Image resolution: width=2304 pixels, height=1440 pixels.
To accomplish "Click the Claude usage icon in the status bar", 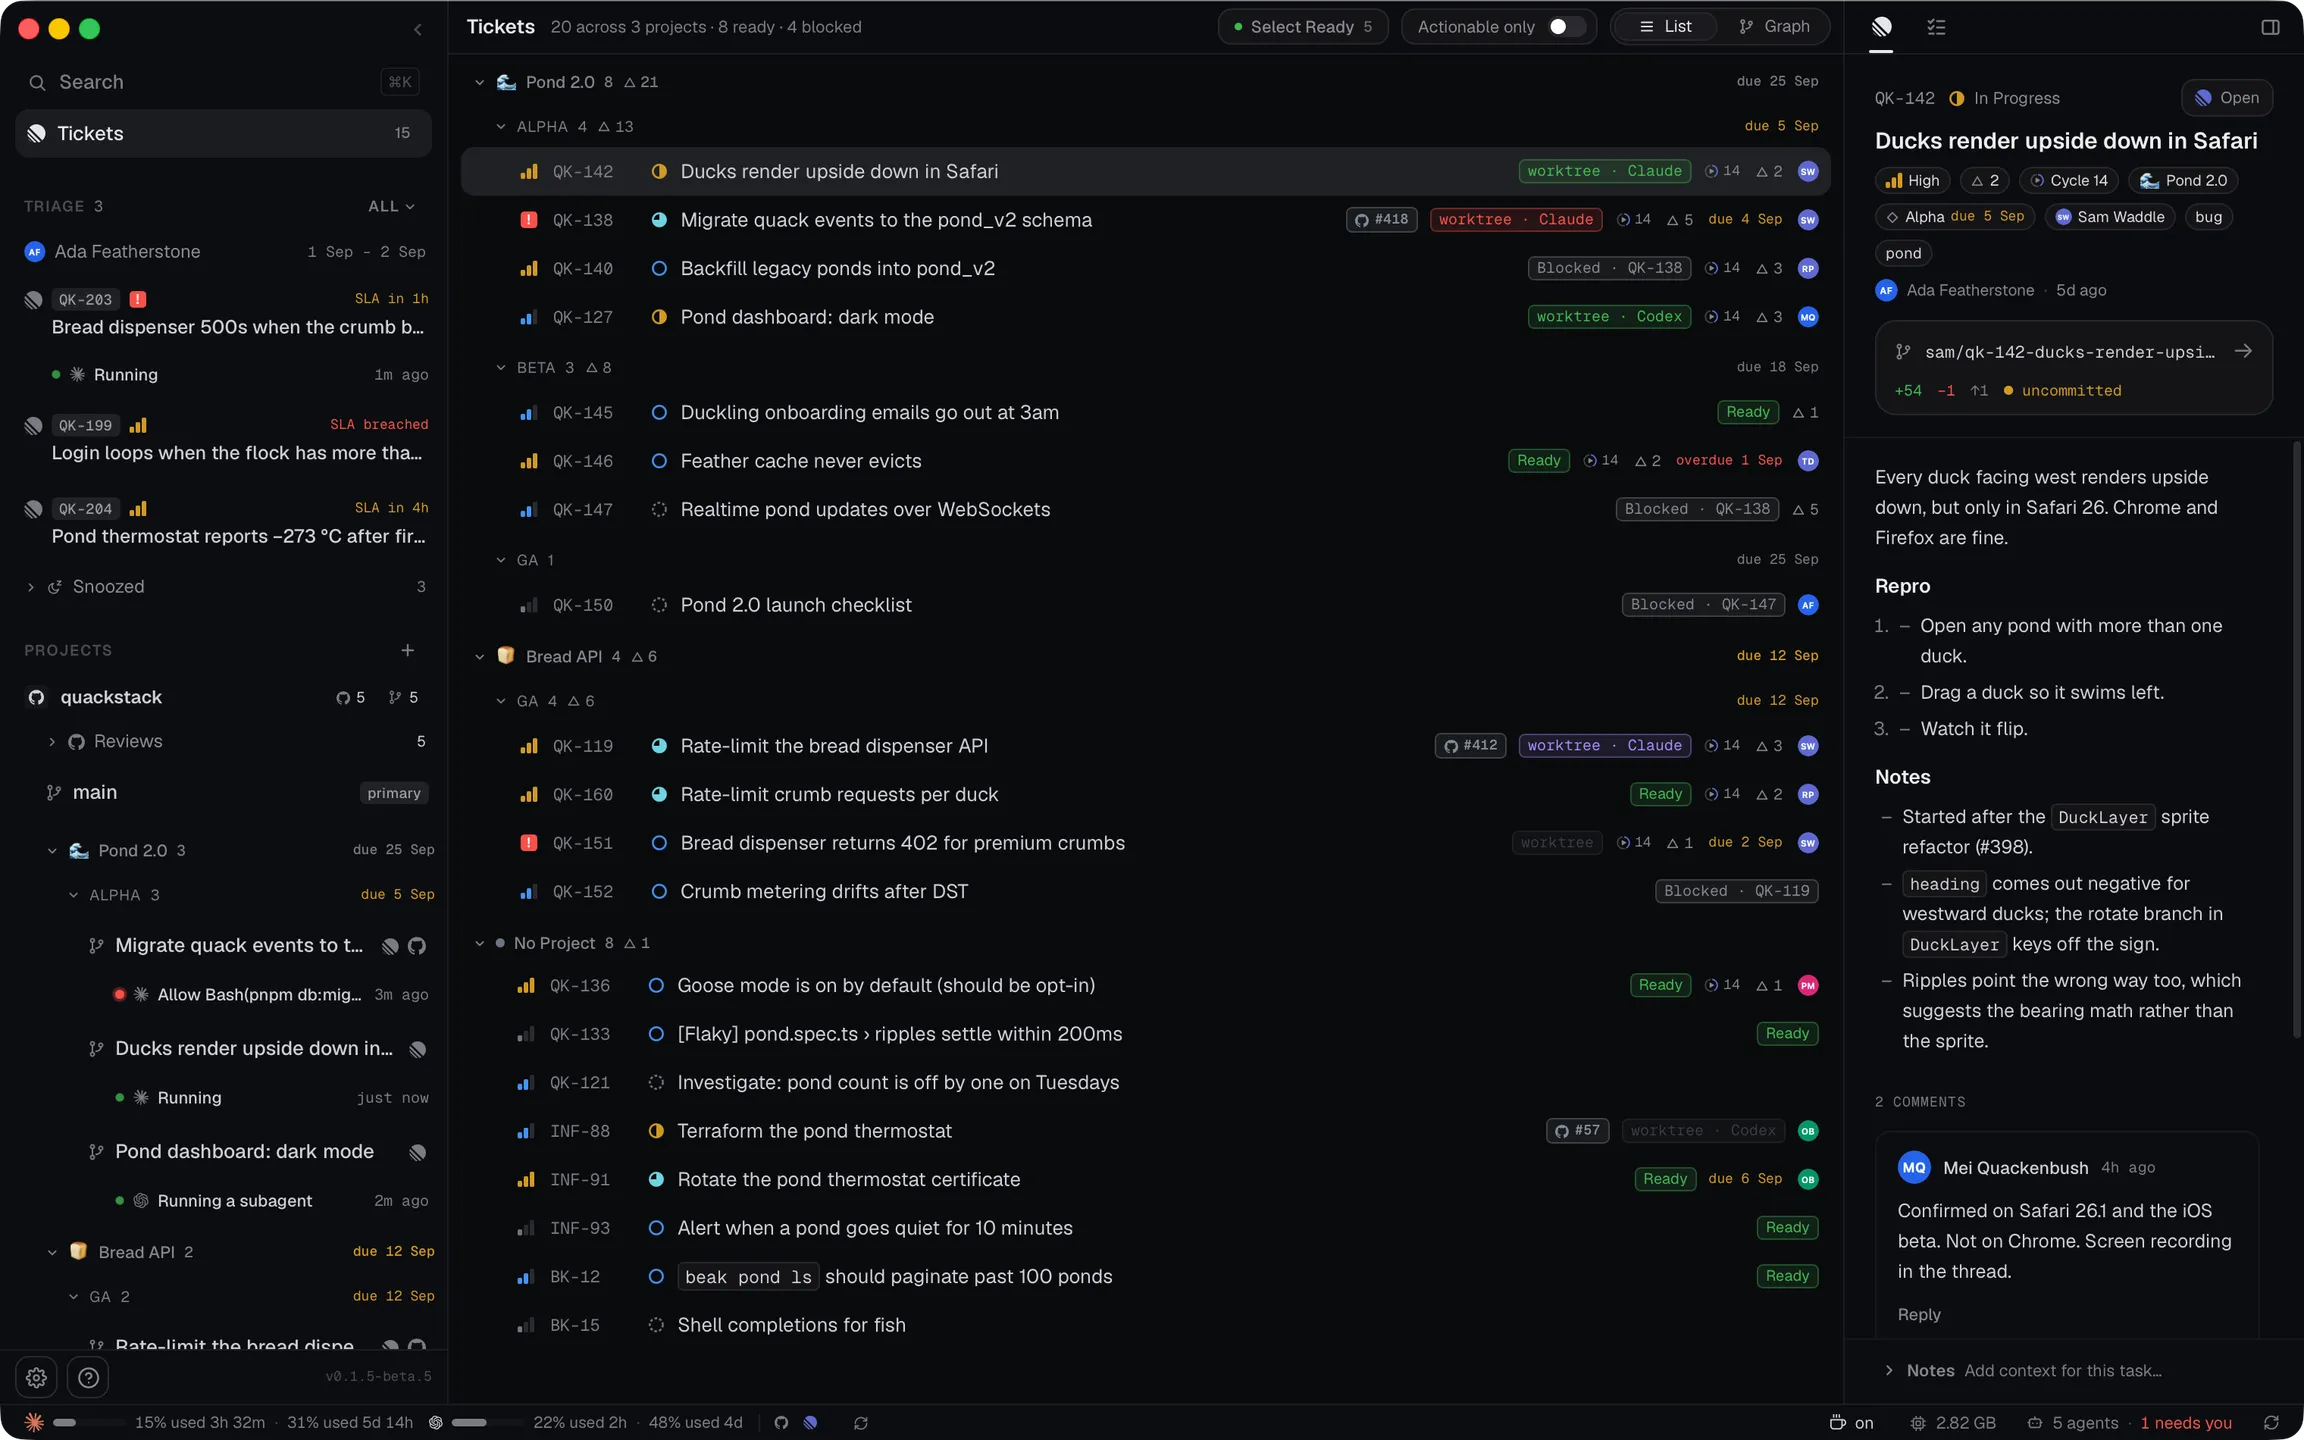I will point(34,1422).
